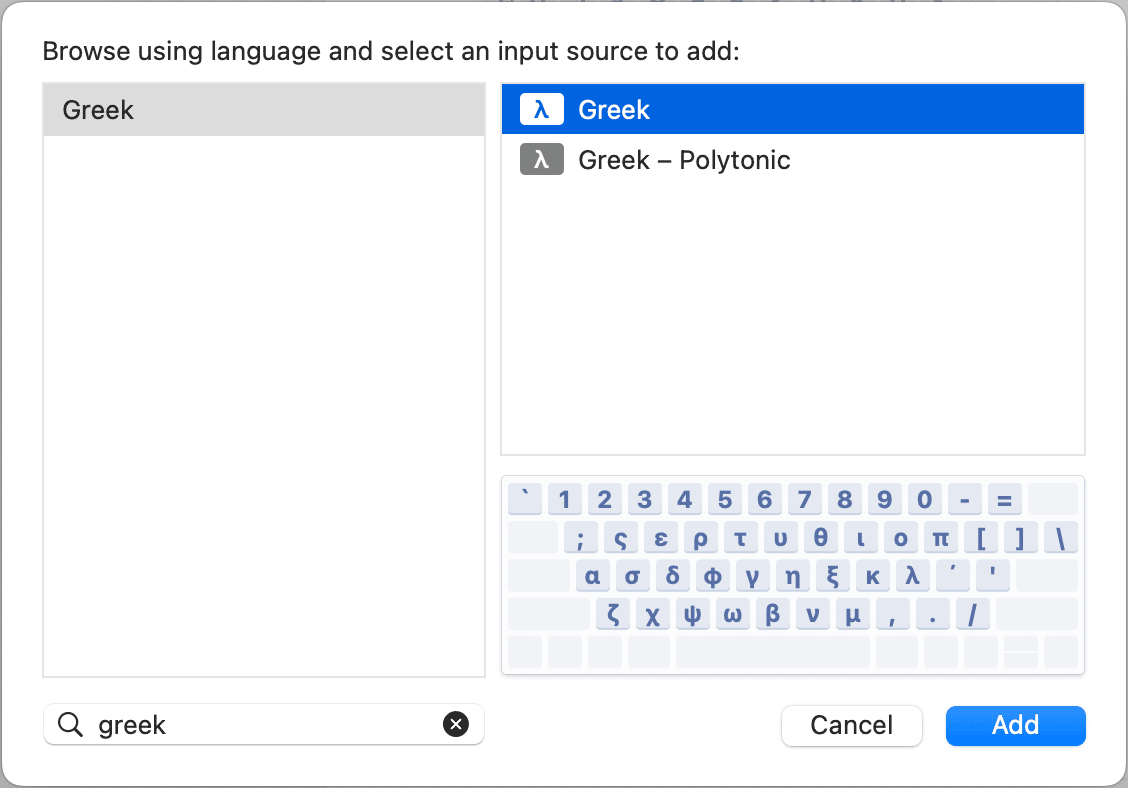Click the μ key on keyboard preview
1128x788 pixels.
point(853,615)
